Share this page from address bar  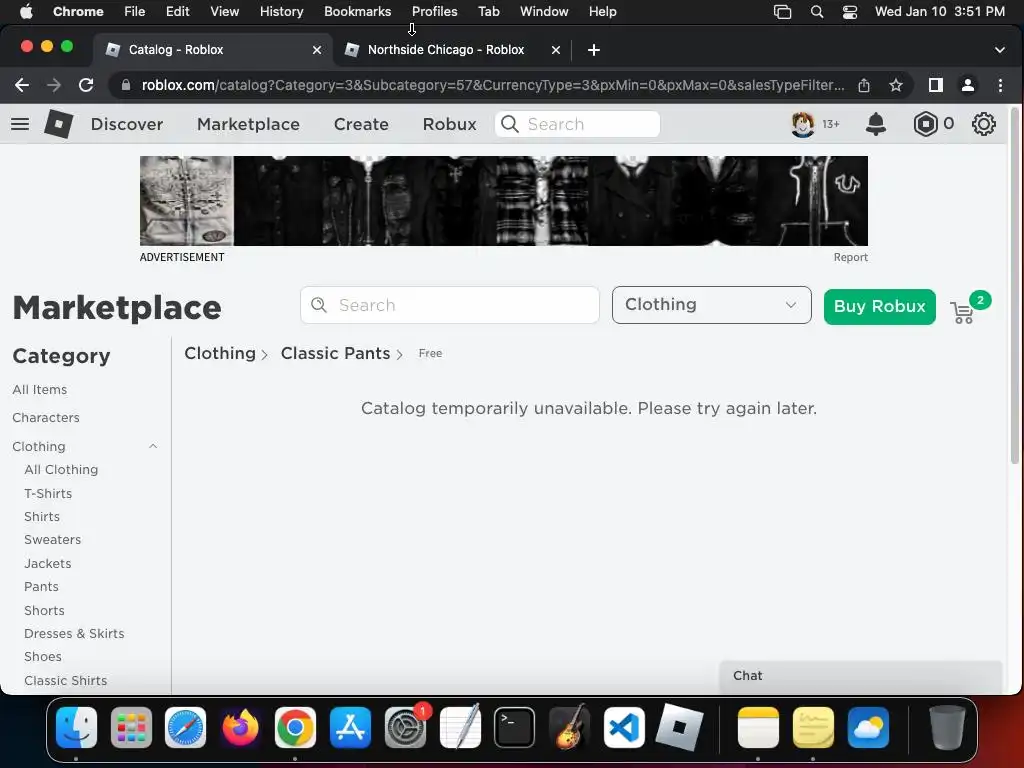click(x=864, y=85)
